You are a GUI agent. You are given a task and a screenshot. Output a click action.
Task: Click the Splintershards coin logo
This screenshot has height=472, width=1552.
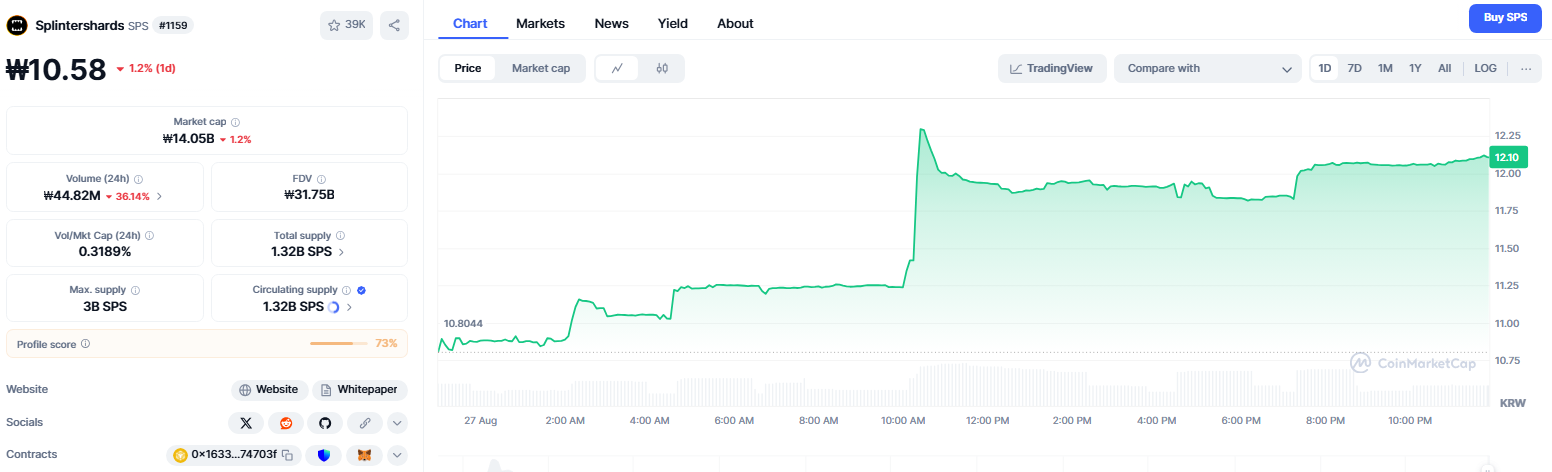[17, 25]
